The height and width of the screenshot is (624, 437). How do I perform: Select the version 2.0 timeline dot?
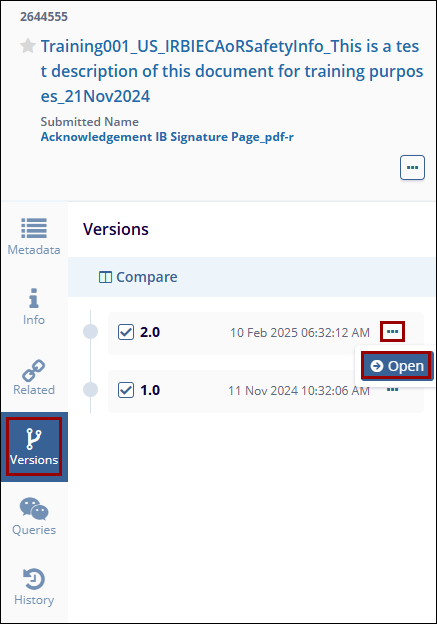(x=91, y=332)
